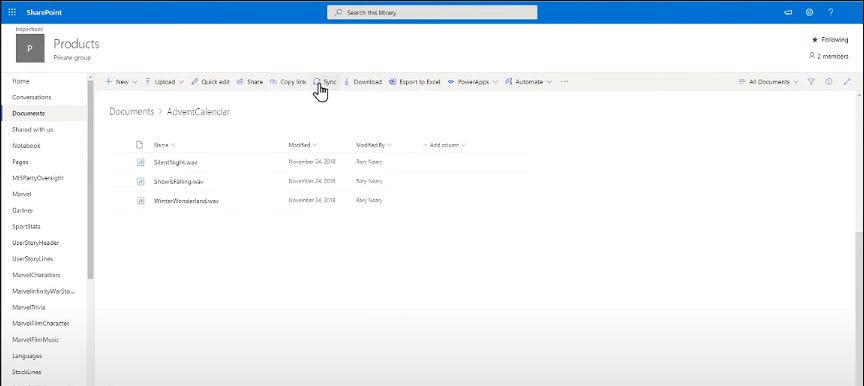The width and height of the screenshot is (864, 386).
Task: Click the WinterWonderland.wav file icon
Action: tap(140, 200)
